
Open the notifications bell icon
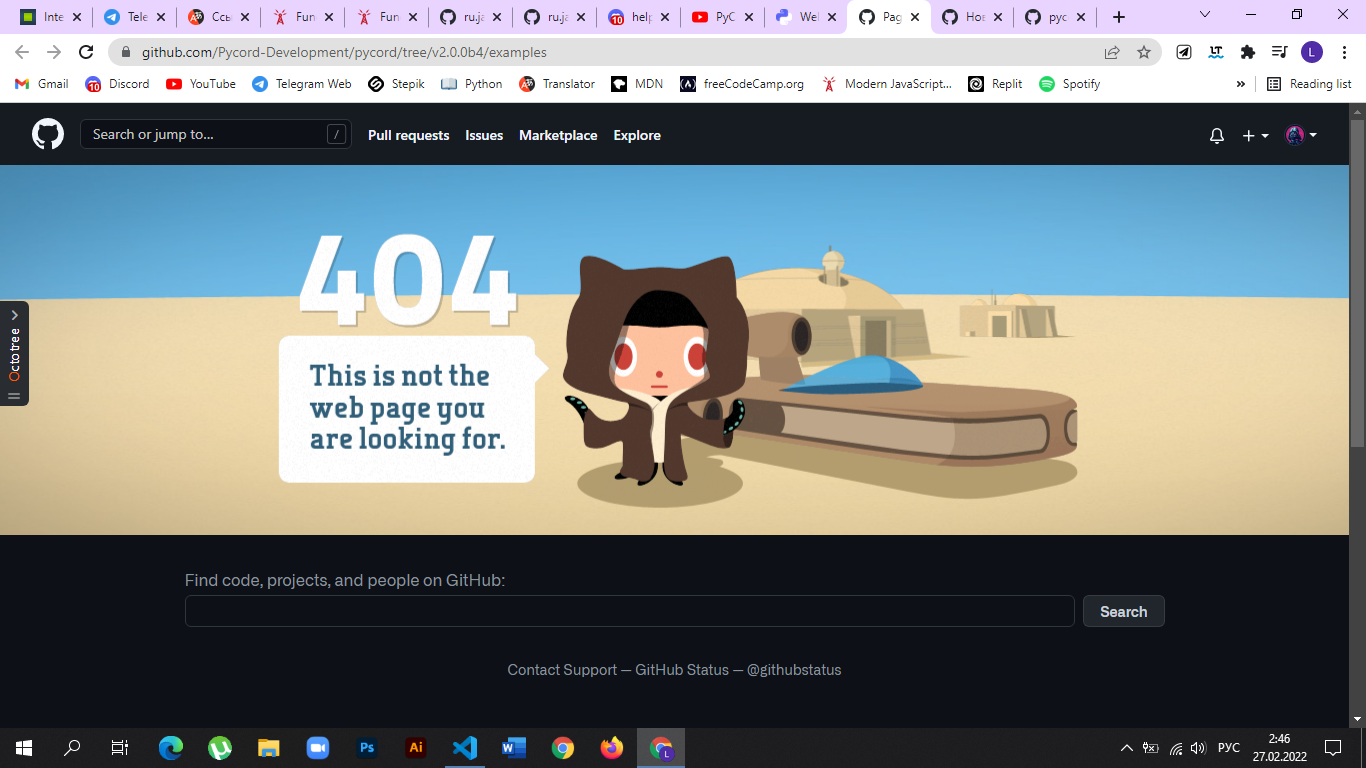pos(1217,135)
